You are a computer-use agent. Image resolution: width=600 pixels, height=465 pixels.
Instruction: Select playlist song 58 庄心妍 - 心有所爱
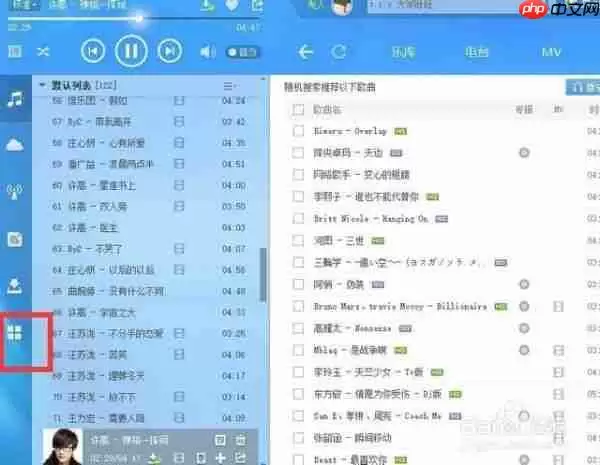149,143
